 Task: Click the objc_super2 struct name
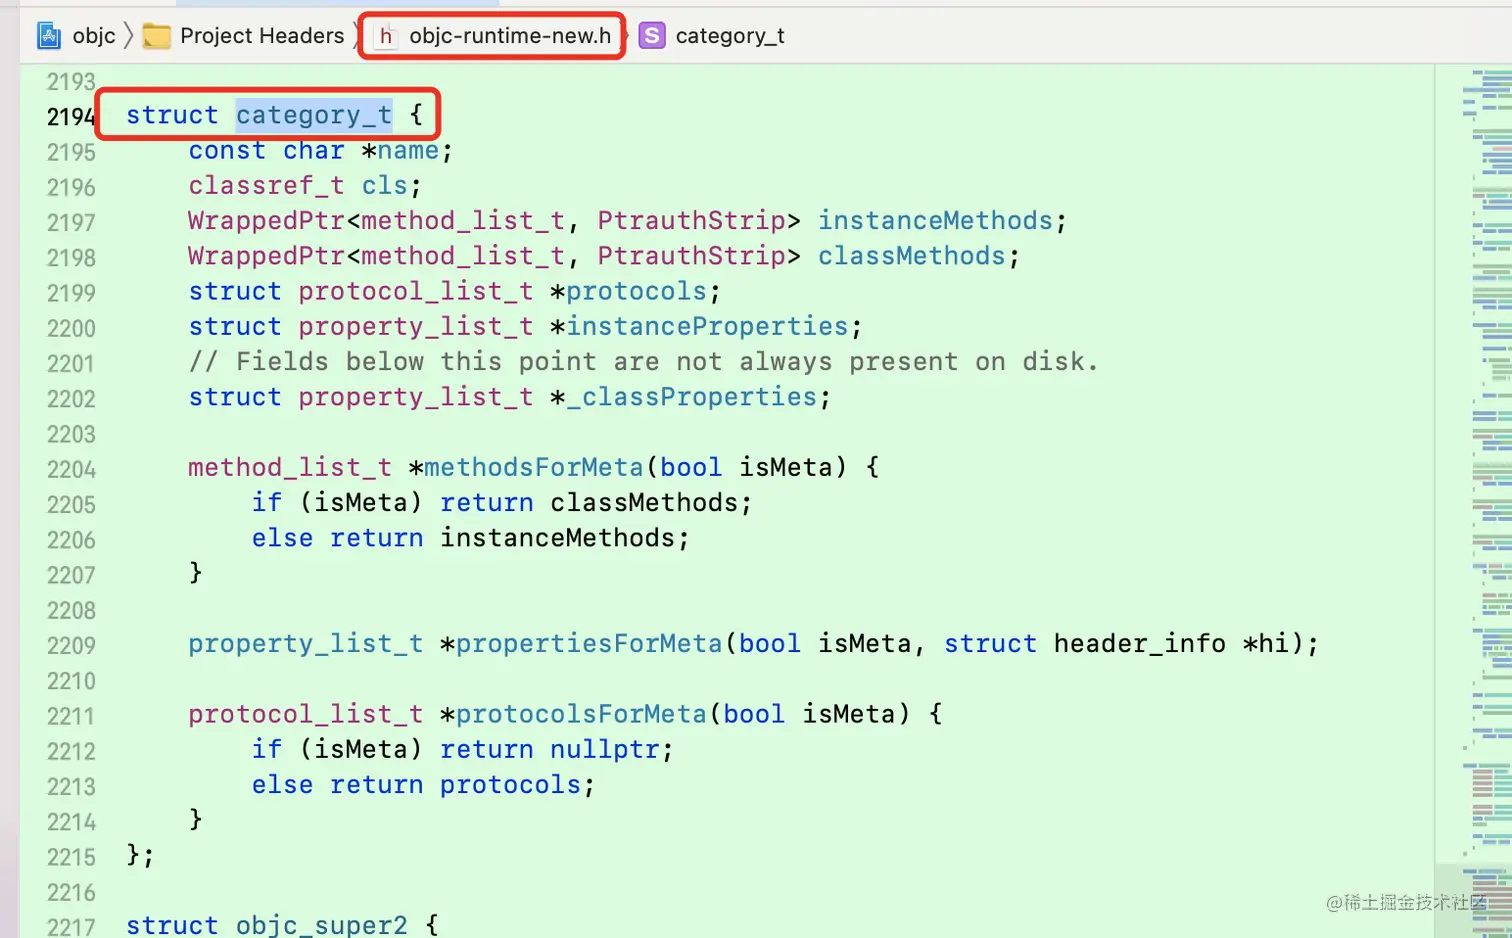point(321,925)
